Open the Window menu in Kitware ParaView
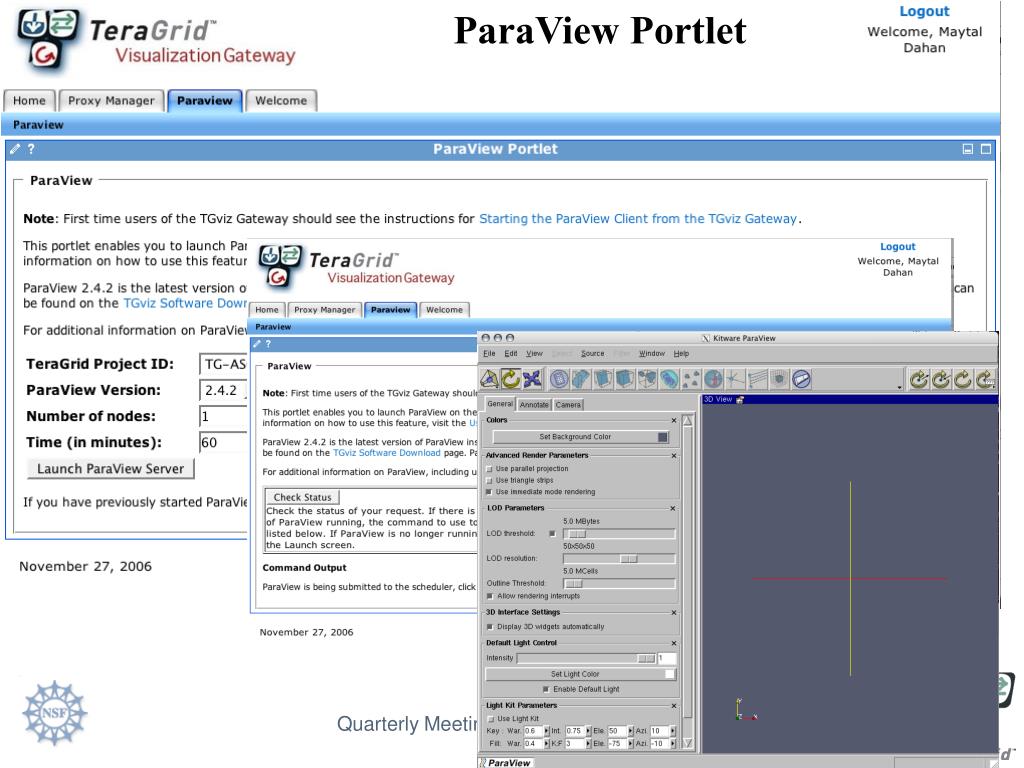Viewport: 1024px width, 768px height. point(652,353)
